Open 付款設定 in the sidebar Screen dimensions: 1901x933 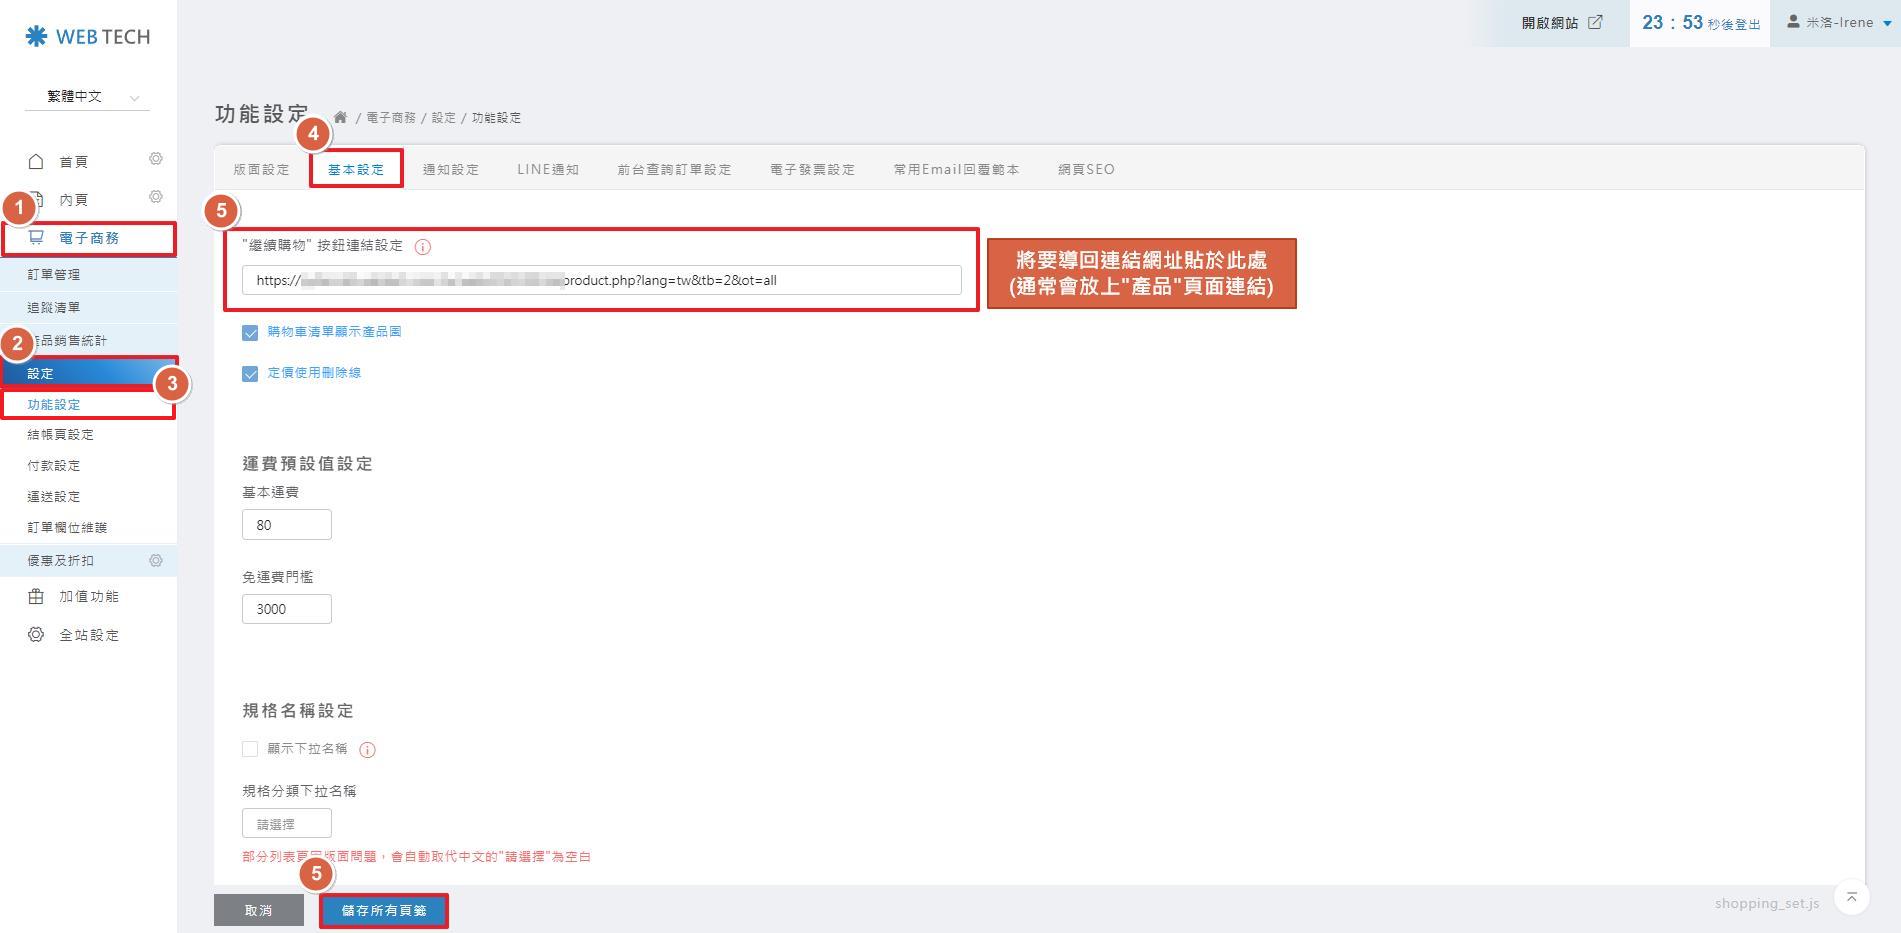pyautogui.click(x=54, y=466)
